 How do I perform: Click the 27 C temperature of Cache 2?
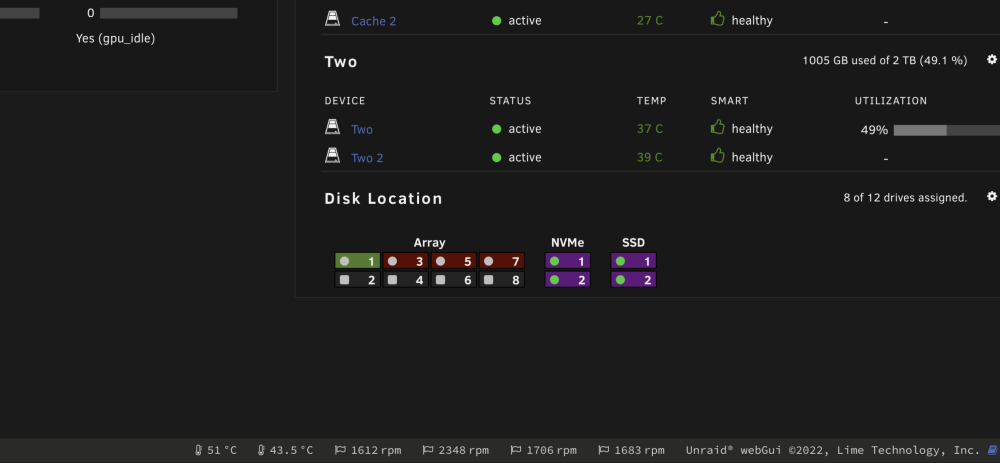tap(650, 21)
